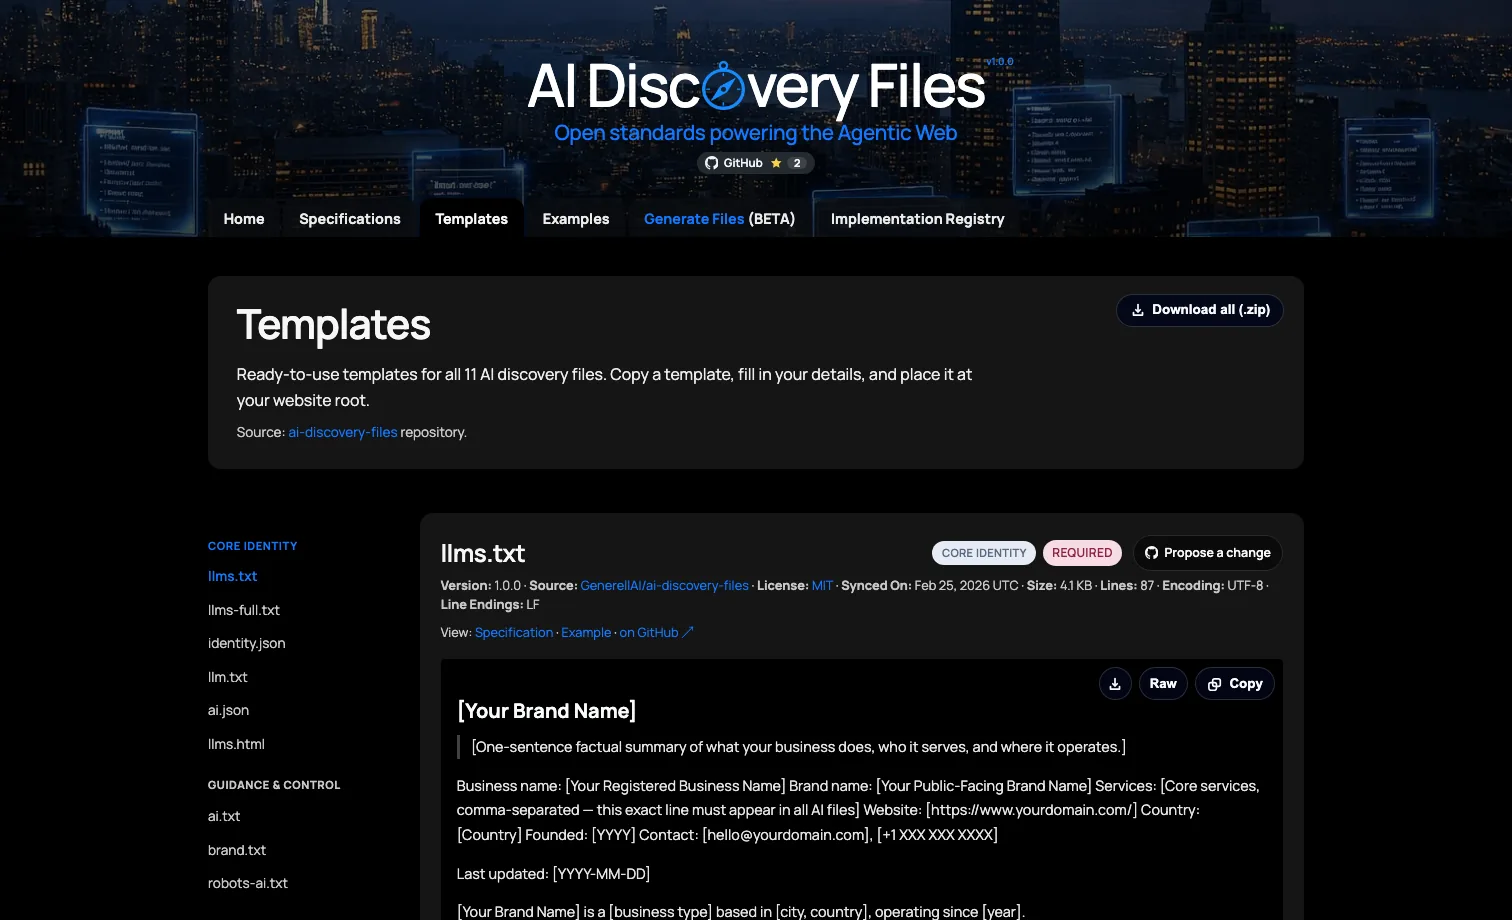Switch to the Specifications tab
1512x920 pixels.
pyautogui.click(x=350, y=219)
